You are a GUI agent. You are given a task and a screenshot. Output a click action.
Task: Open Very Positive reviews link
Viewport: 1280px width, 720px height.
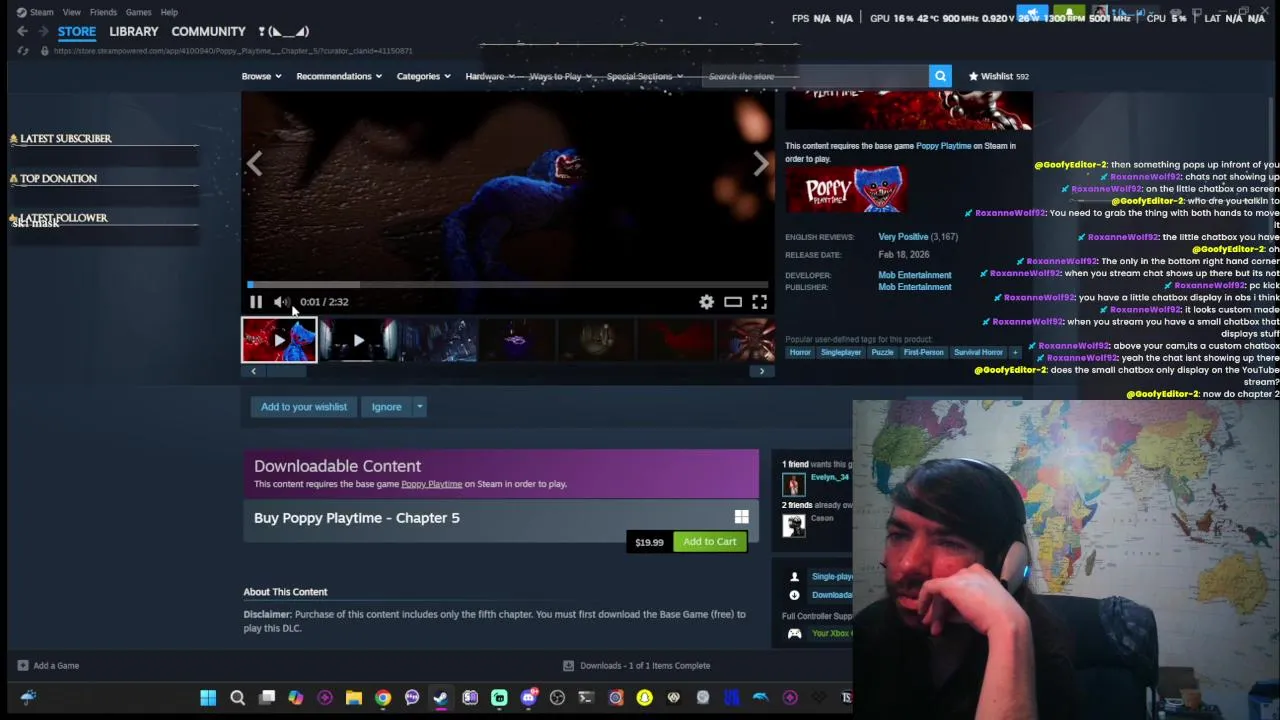point(903,237)
